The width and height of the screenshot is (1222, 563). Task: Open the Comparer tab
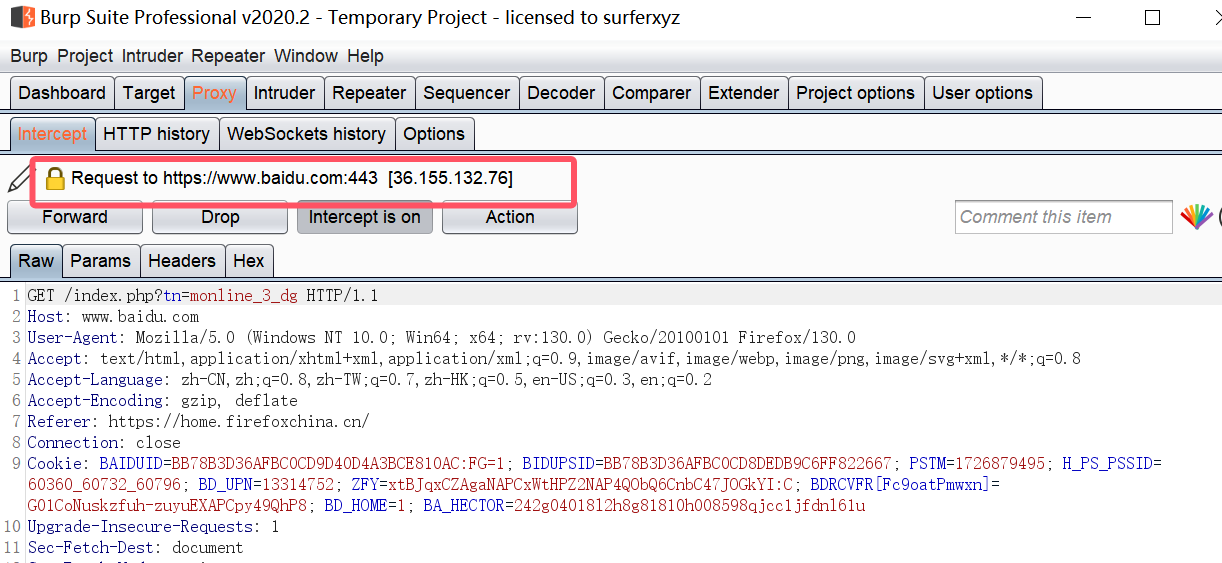[x=652, y=93]
